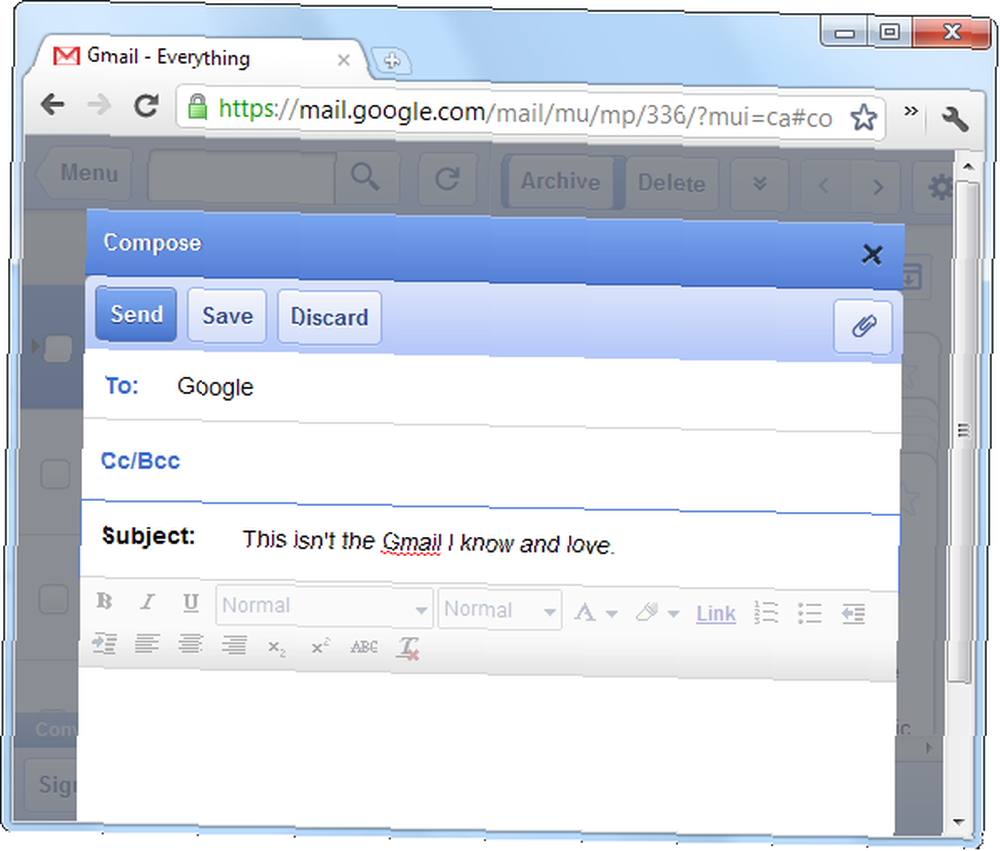Viewport: 1000px width, 851px height.
Task: Close the Compose dialog with the X
Action: point(872,255)
